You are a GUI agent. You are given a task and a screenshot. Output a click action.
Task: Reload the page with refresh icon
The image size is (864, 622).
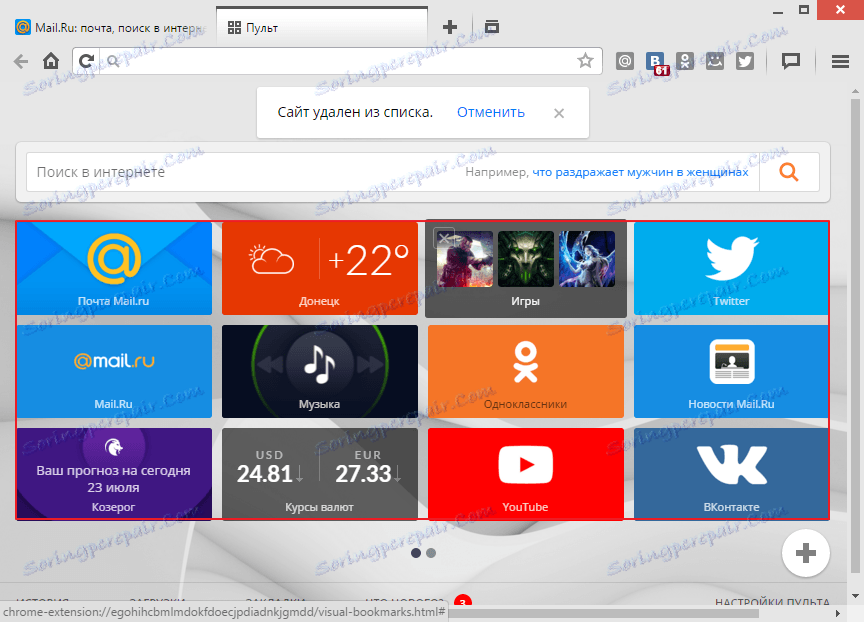pos(86,61)
